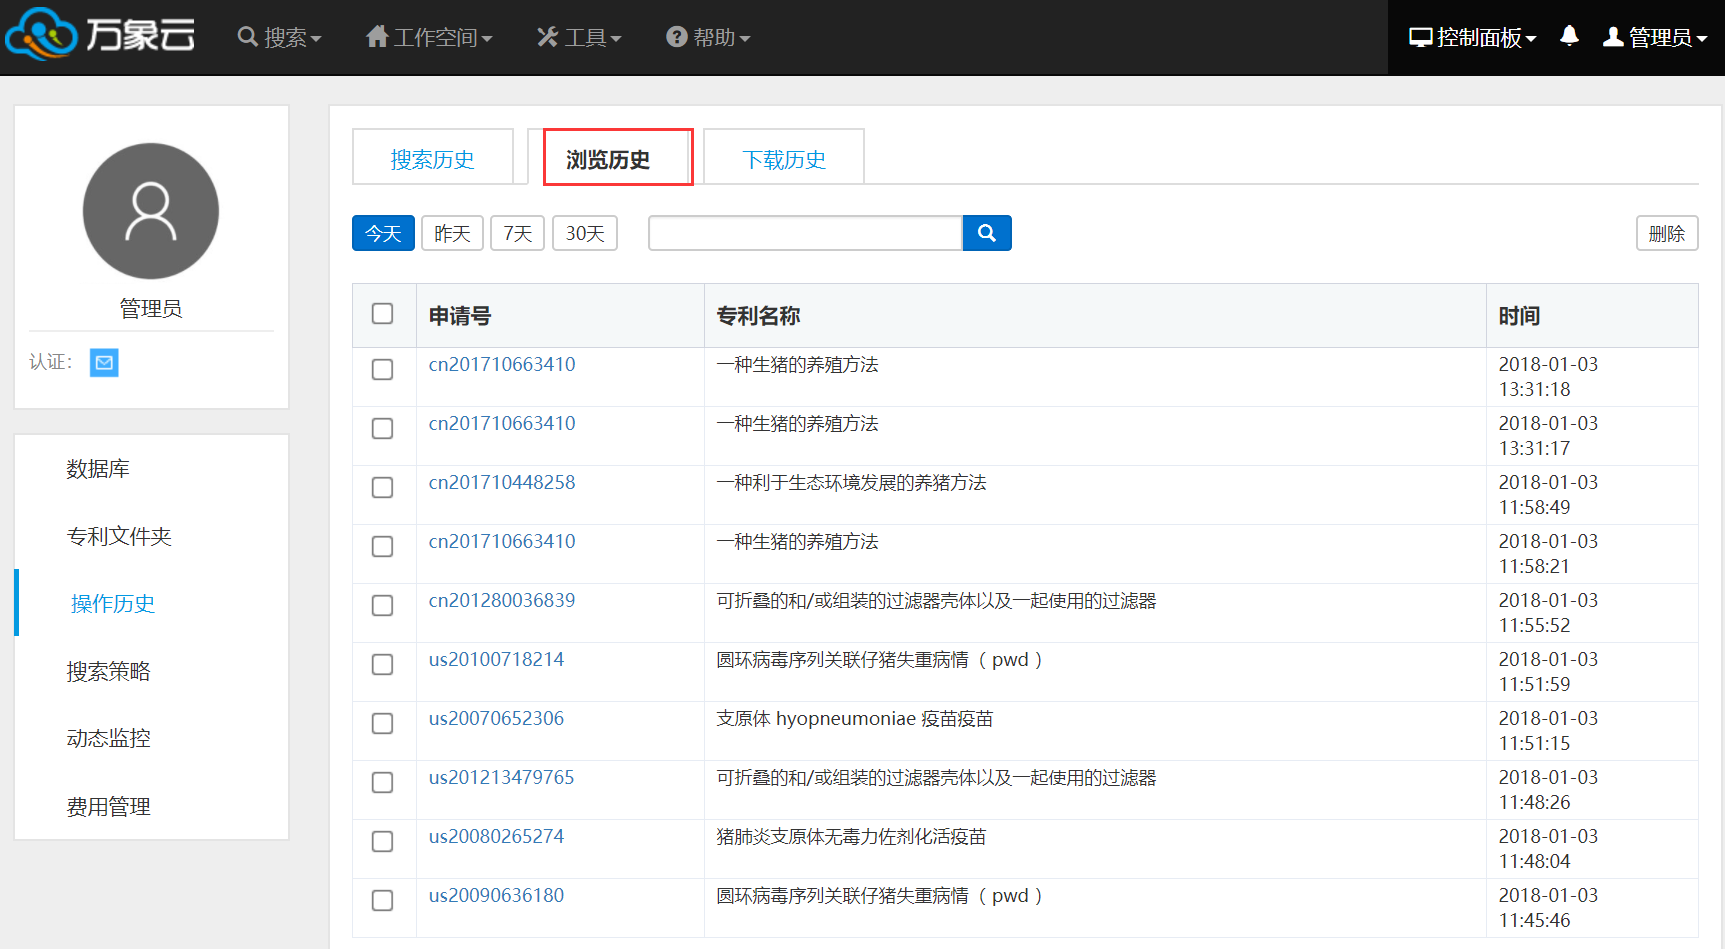
Task: Switch to the 下载历史 tab
Action: click(x=784, y=158)
